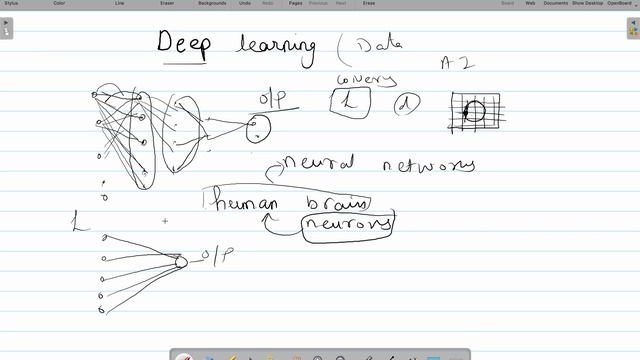Choose the Line width option in the toolbar
This screenshot has height=360, width=640.
120,3
